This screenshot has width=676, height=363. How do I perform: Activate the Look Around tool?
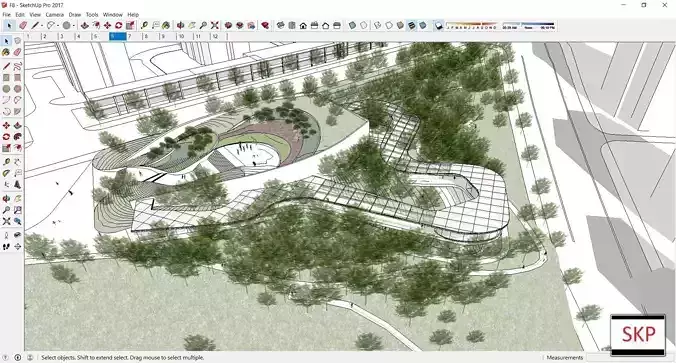pos(17,235)
